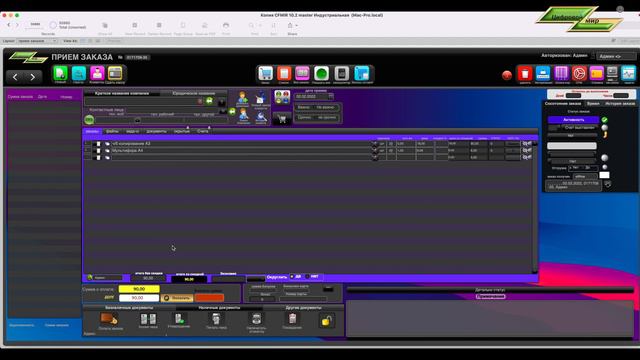Select the 'НЕТ' rounding radio option
This screenshot has width=640, height=360.
pyautogui.click(x=307, y=277)
